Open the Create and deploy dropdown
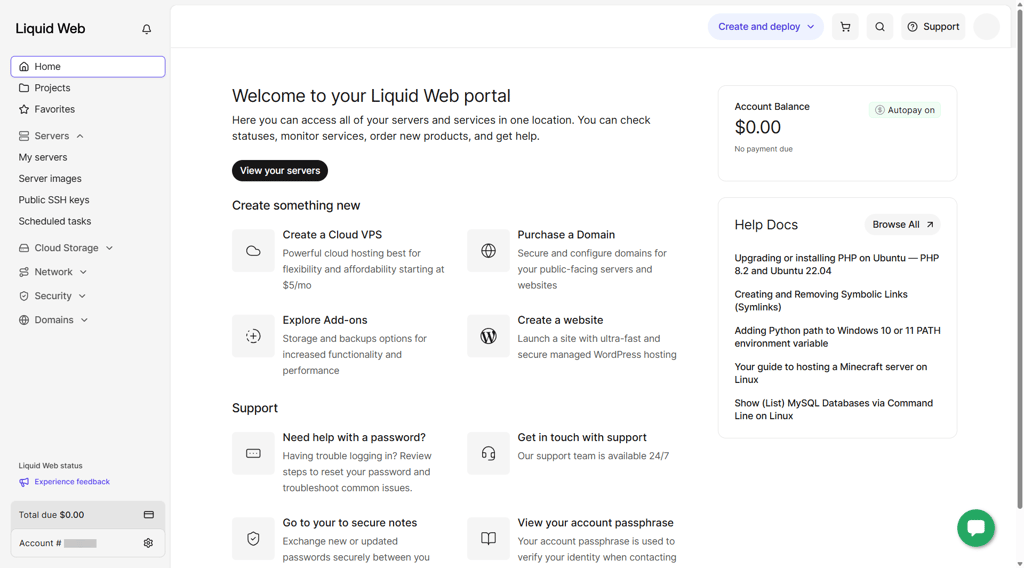Screen dimensions: 1024x568 (765, 27)
